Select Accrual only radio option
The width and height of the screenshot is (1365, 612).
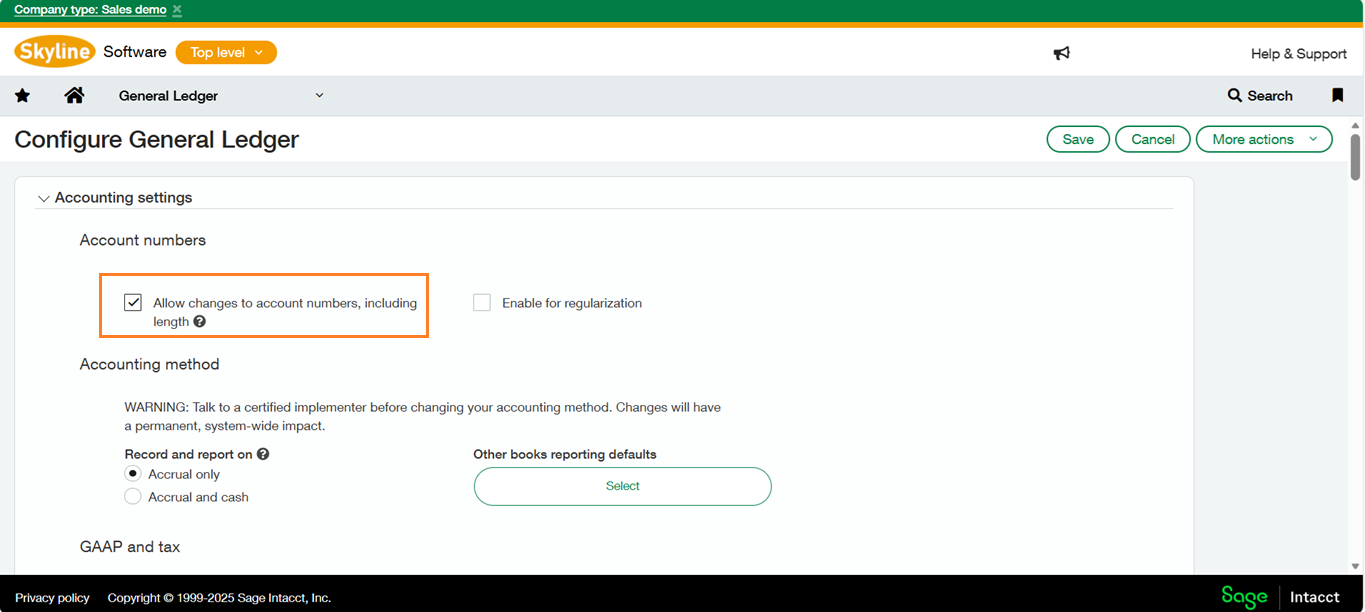tap(133, 474)
